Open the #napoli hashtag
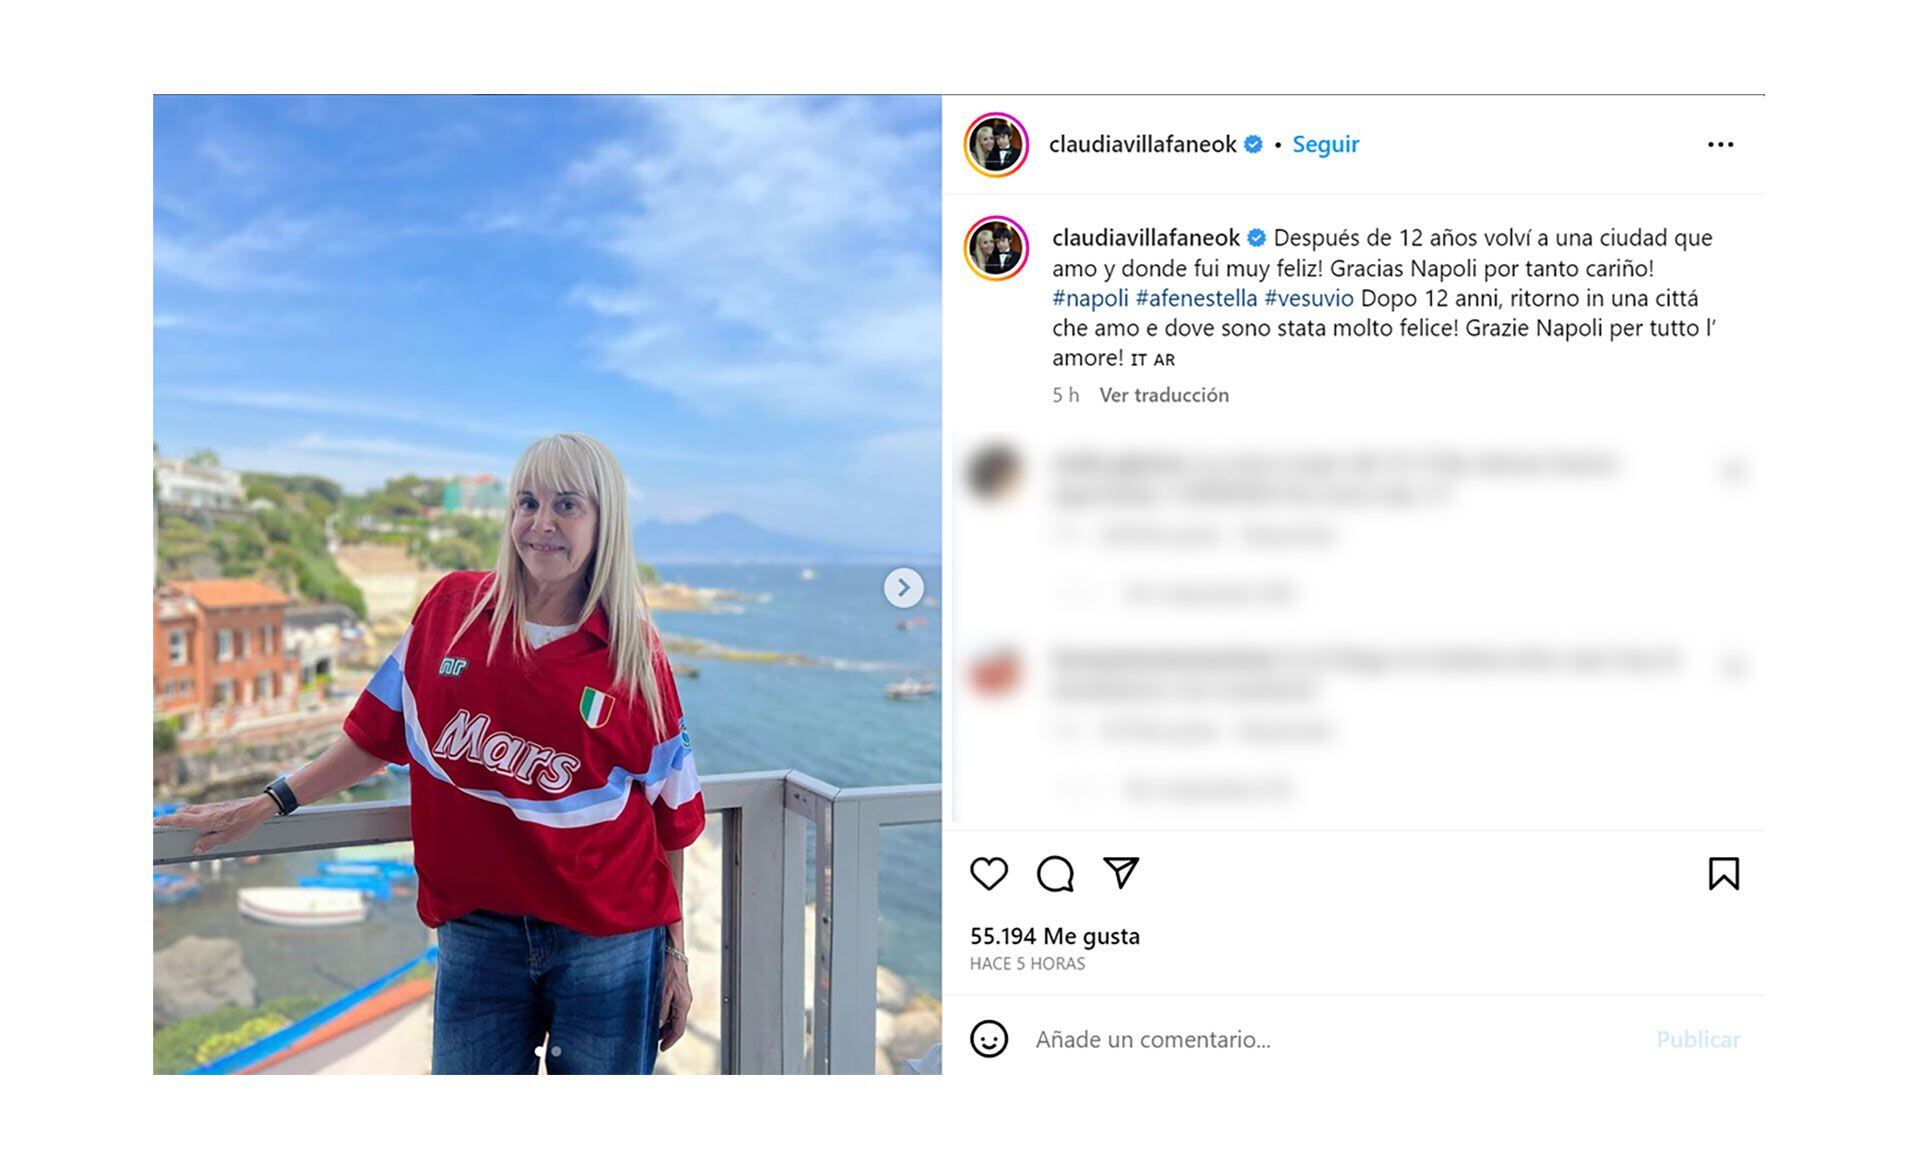Image resolution: width=1920 pixels, height=1169 pixels. [x=1090, y=298]
